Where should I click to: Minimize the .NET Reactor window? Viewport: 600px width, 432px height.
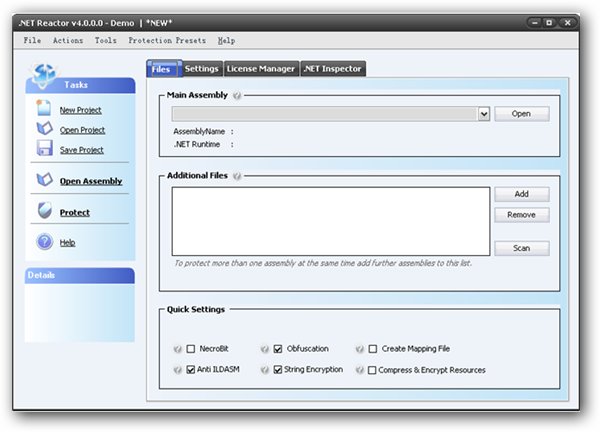pos(535,23)
